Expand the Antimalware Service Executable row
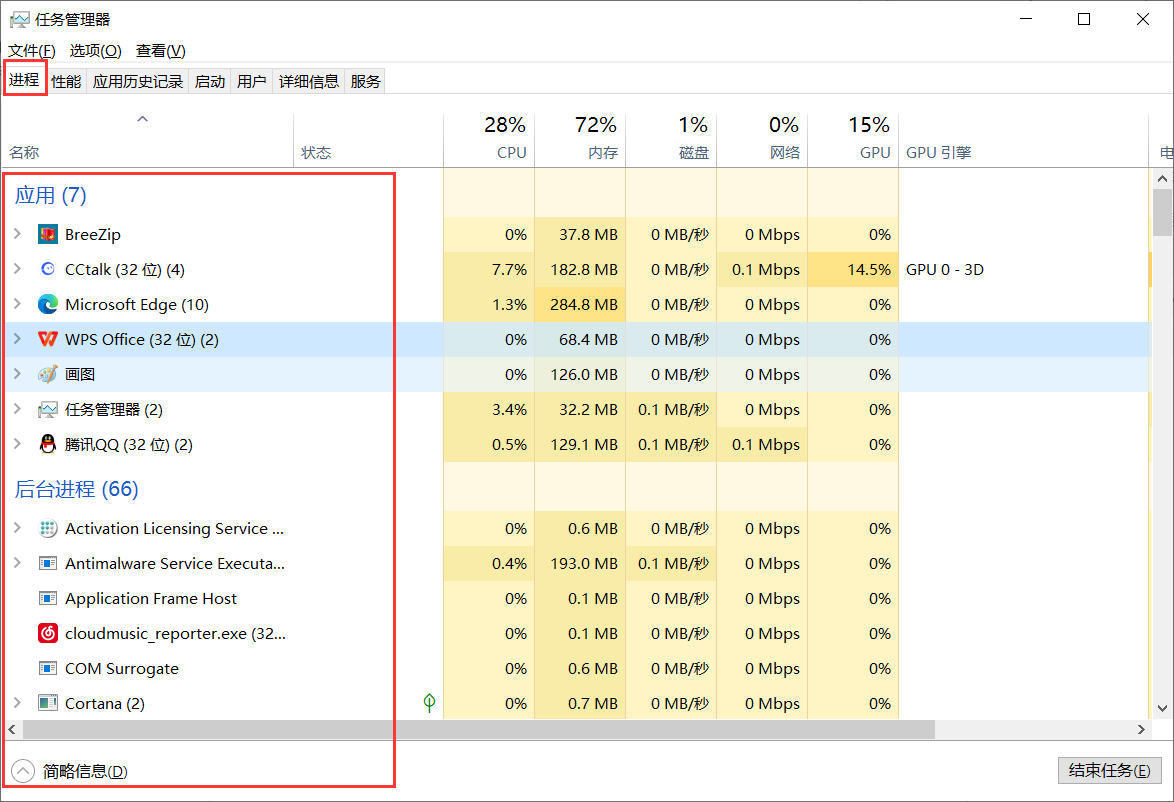This screenshot has width=1174, height=802. (17, 563)
